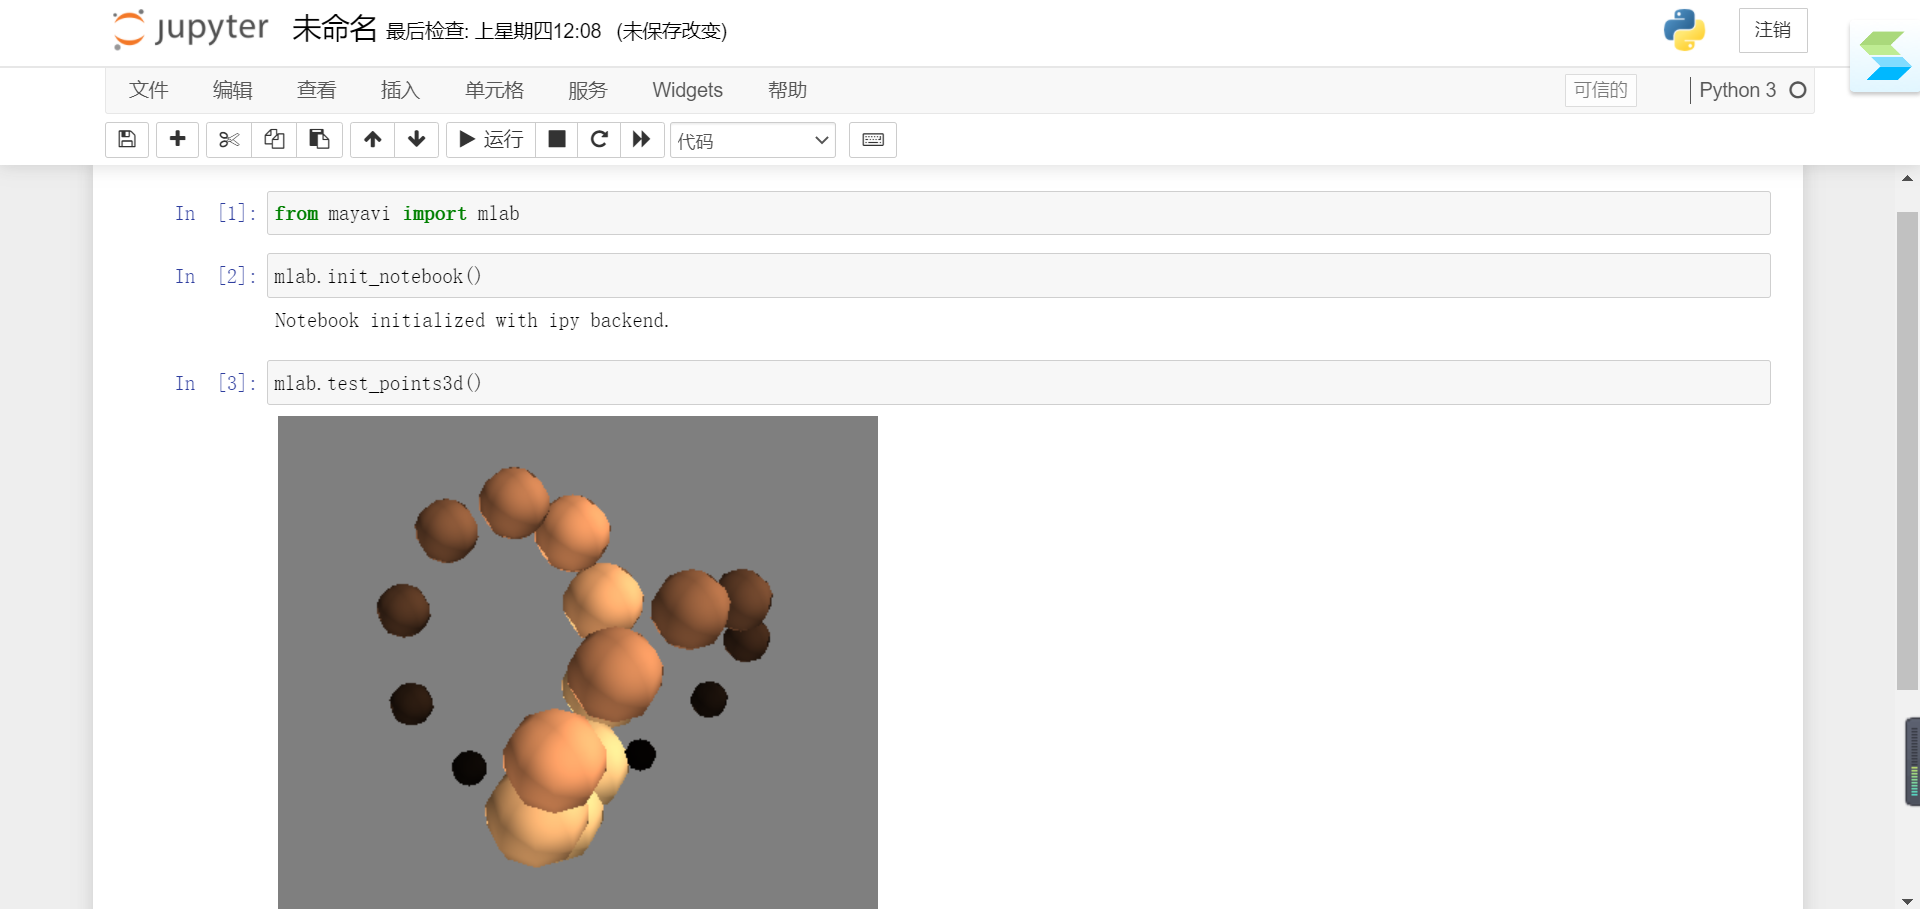This screenshot has height=909, width=1920.
Task: Rename notebook by clicking 未命名 title
Action: click(x=334, y=29)
